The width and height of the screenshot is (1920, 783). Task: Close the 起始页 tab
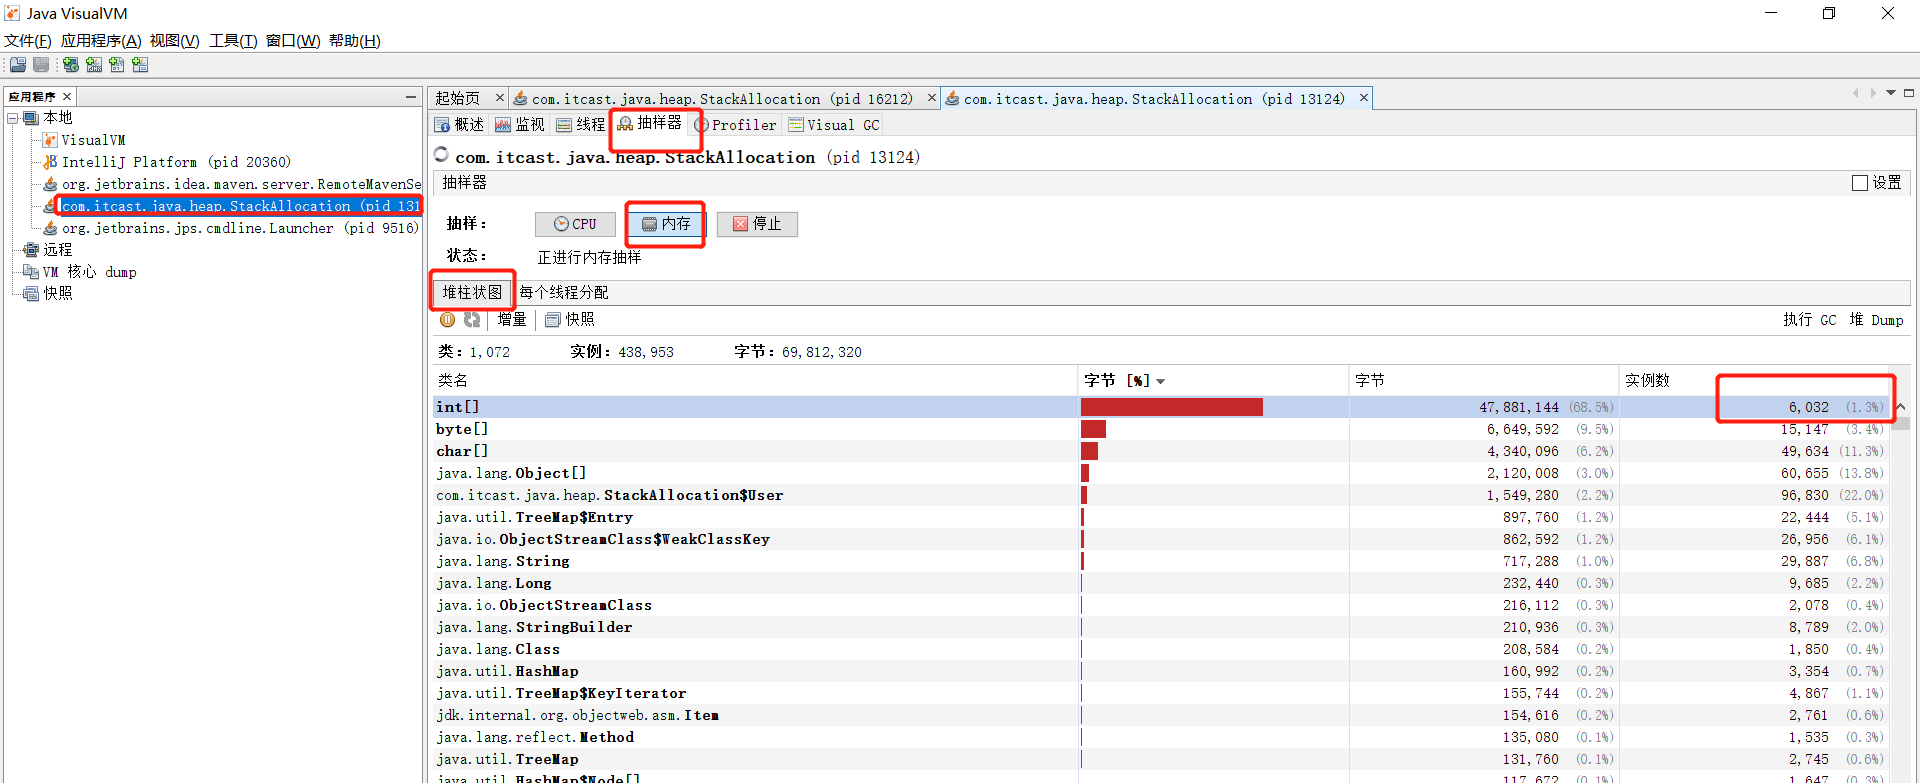click(x=500, y=98)
